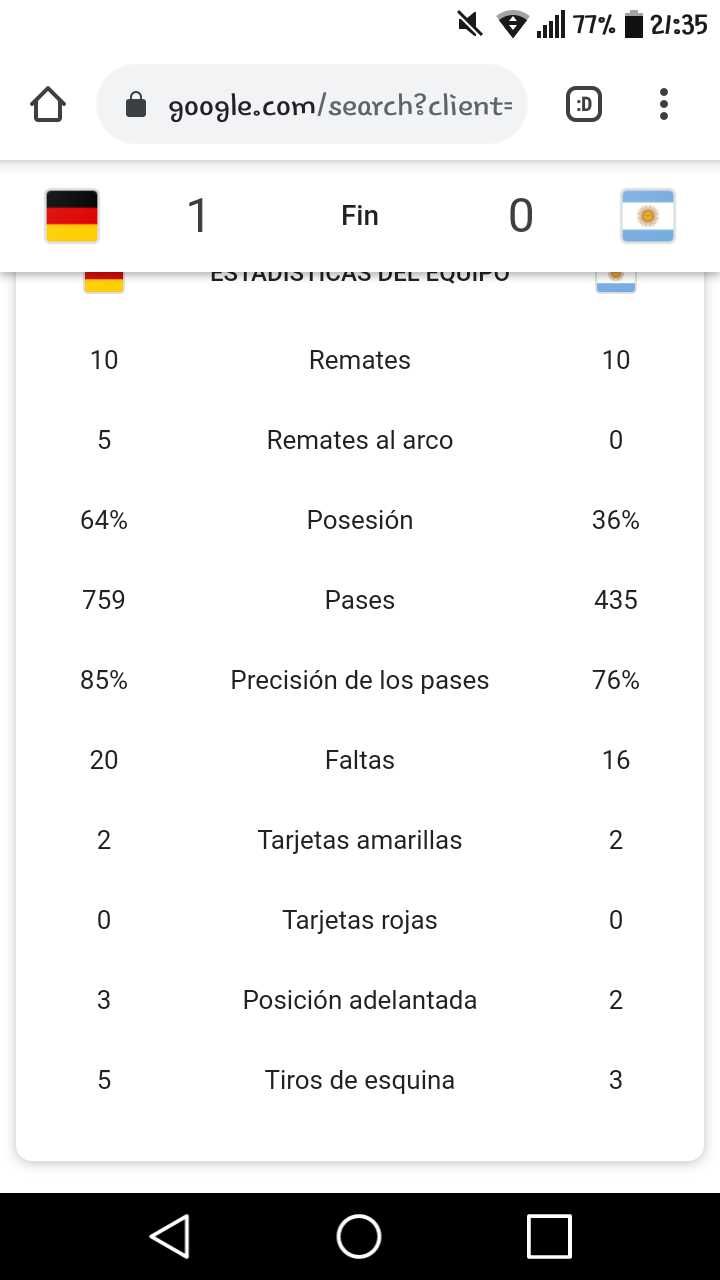Tap the Precisión de los pases label

coord(360,680)
